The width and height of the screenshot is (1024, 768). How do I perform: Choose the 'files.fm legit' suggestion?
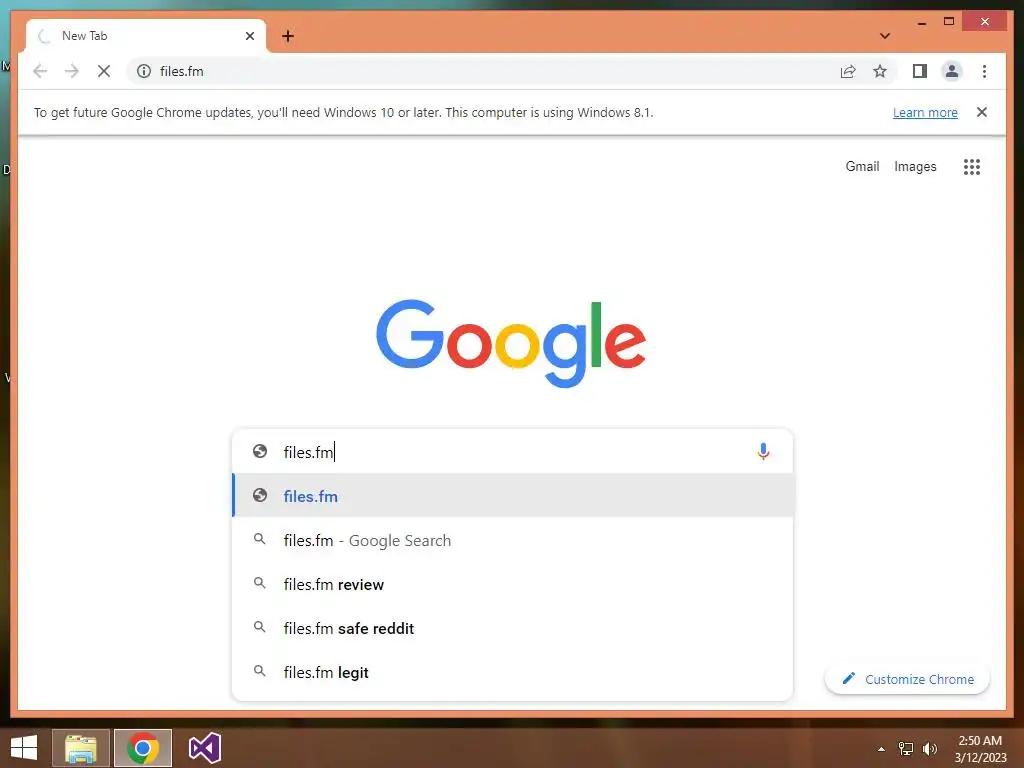coord(513,673)
